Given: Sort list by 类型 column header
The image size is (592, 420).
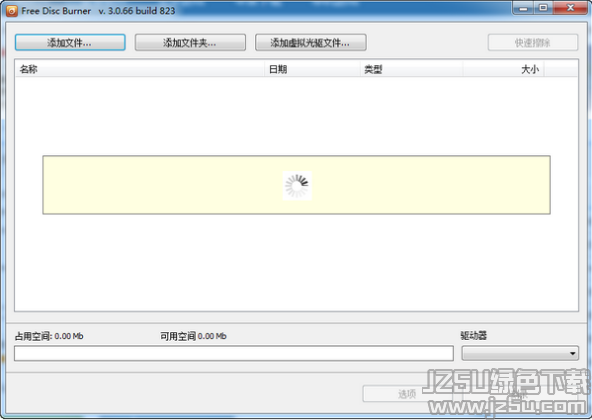Looking at the screenshot, I should 412,69.
